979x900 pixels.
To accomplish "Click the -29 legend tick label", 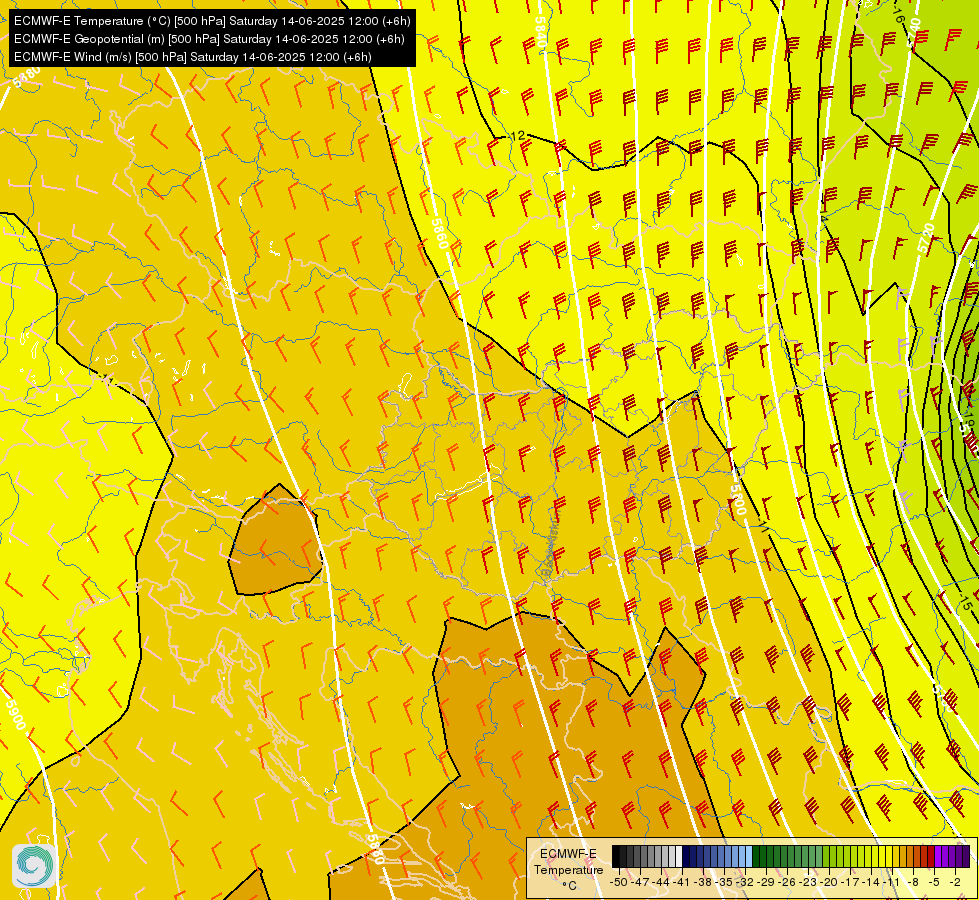I will point(767,882).
